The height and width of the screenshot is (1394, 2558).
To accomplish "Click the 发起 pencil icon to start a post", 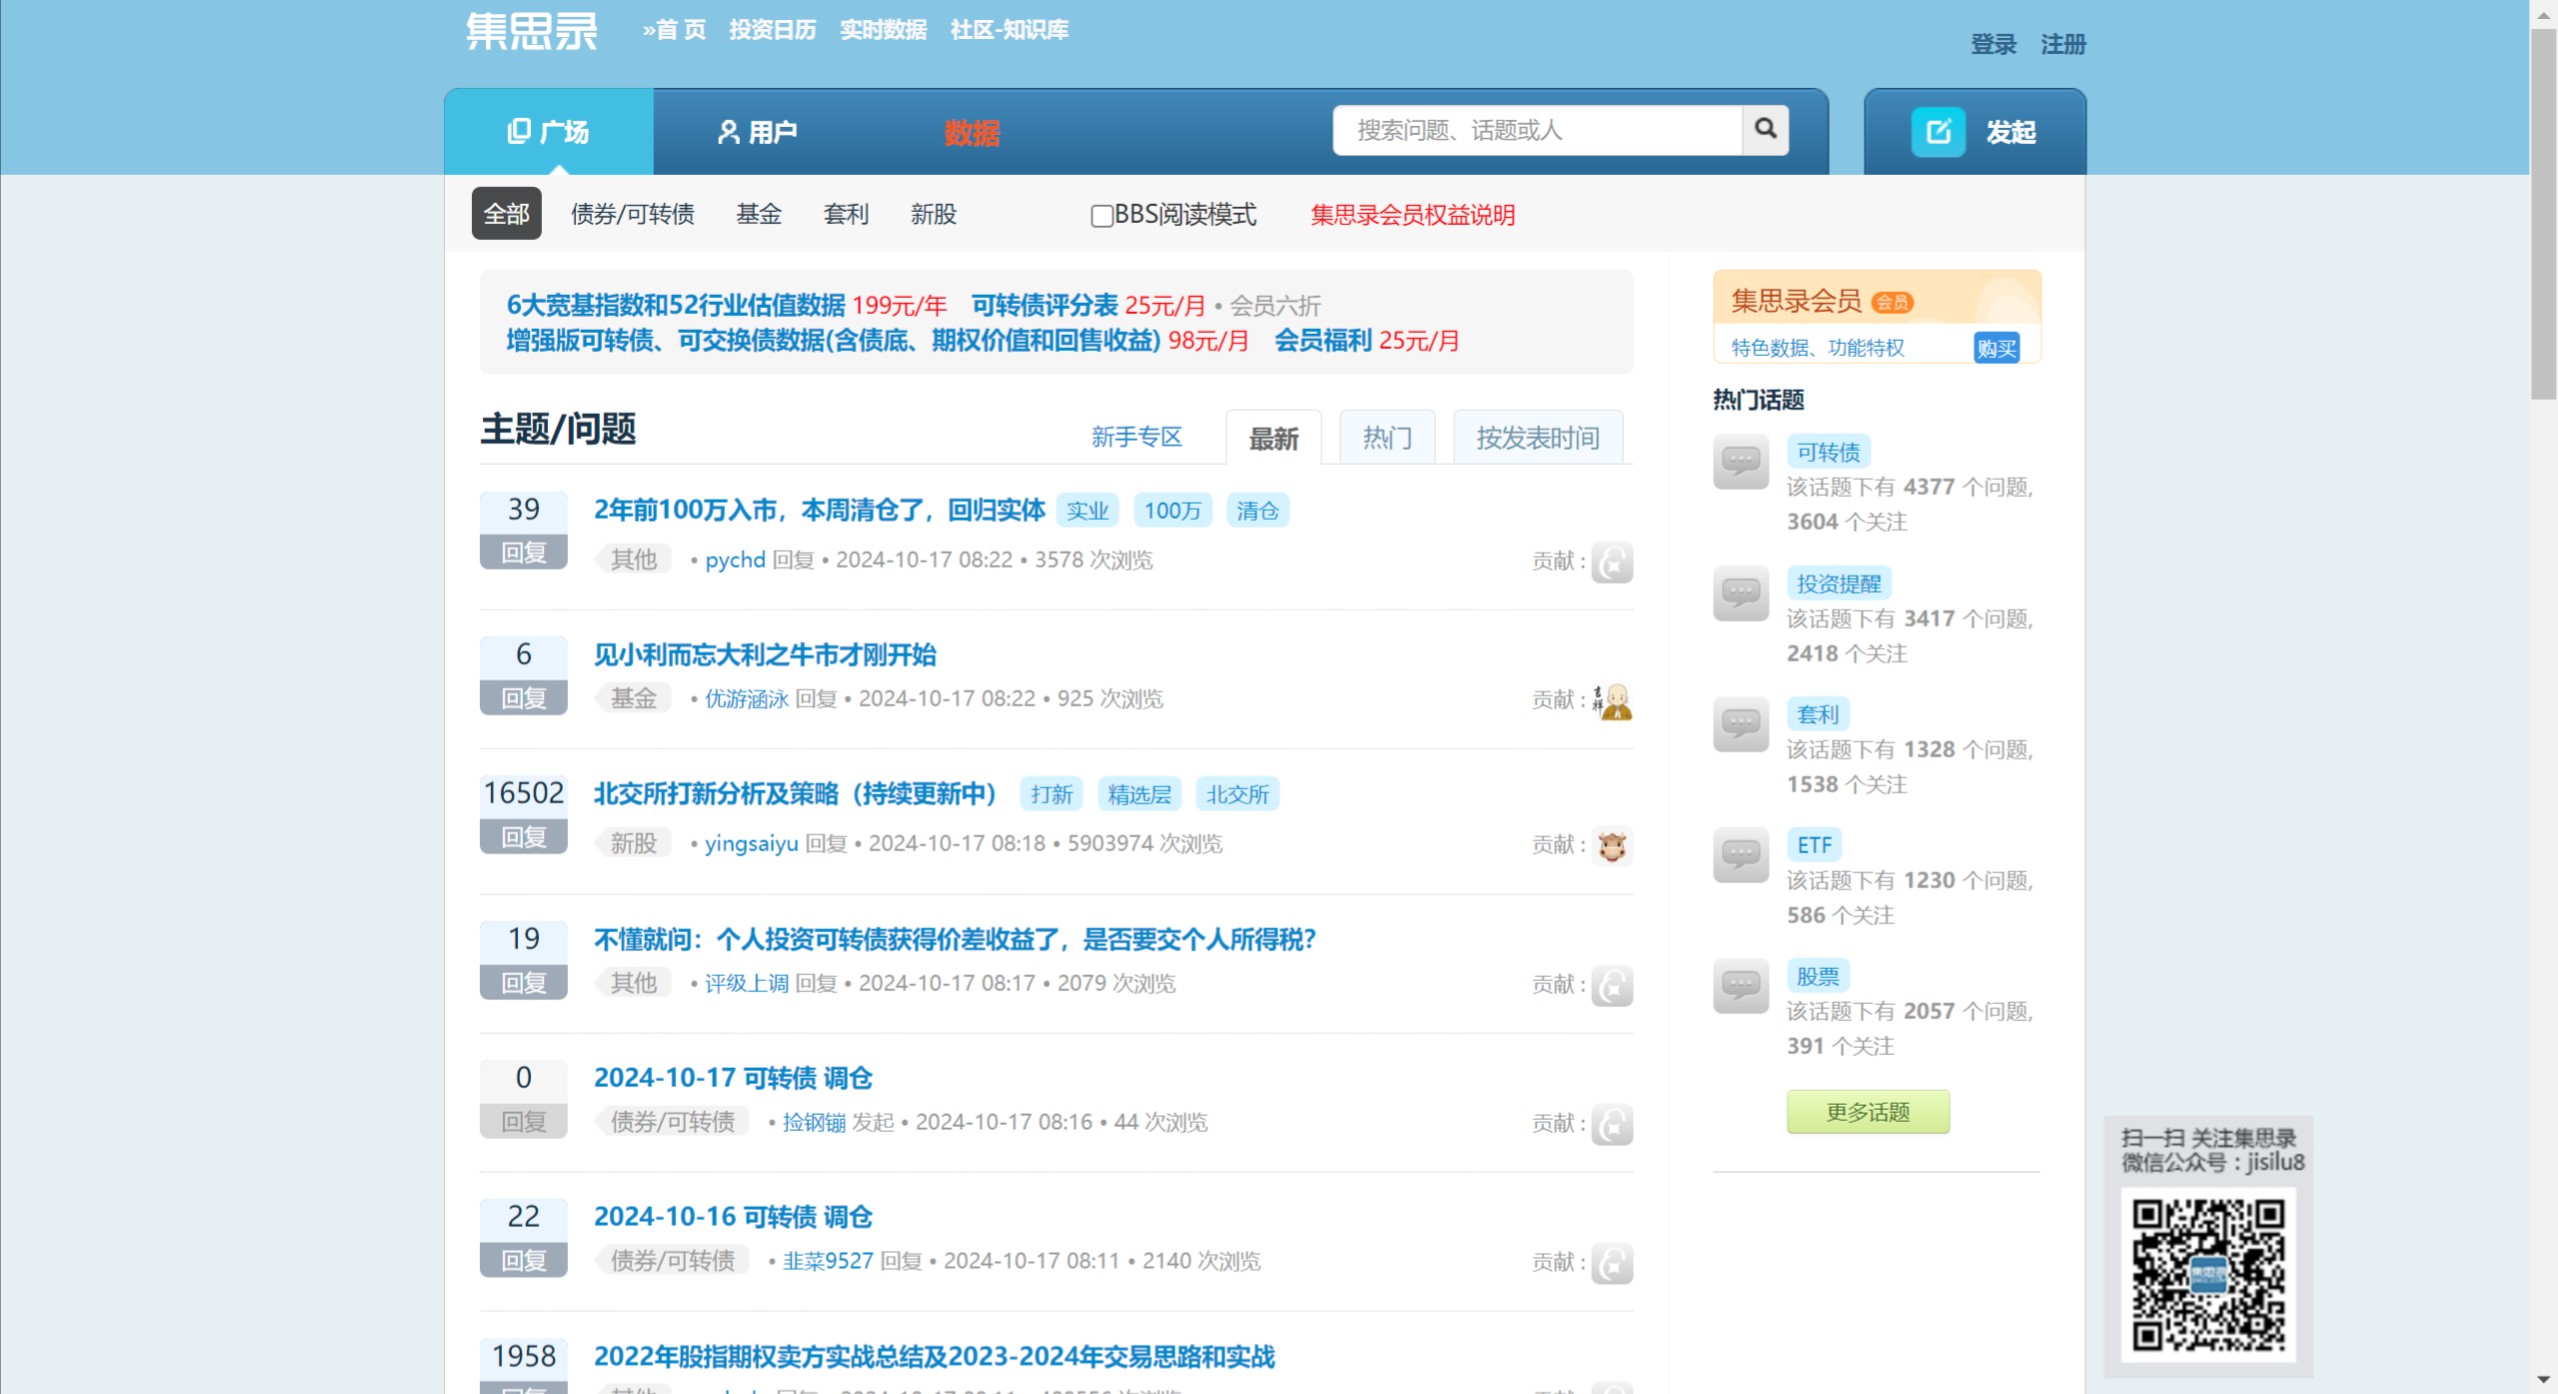I will pos(1939,131).
